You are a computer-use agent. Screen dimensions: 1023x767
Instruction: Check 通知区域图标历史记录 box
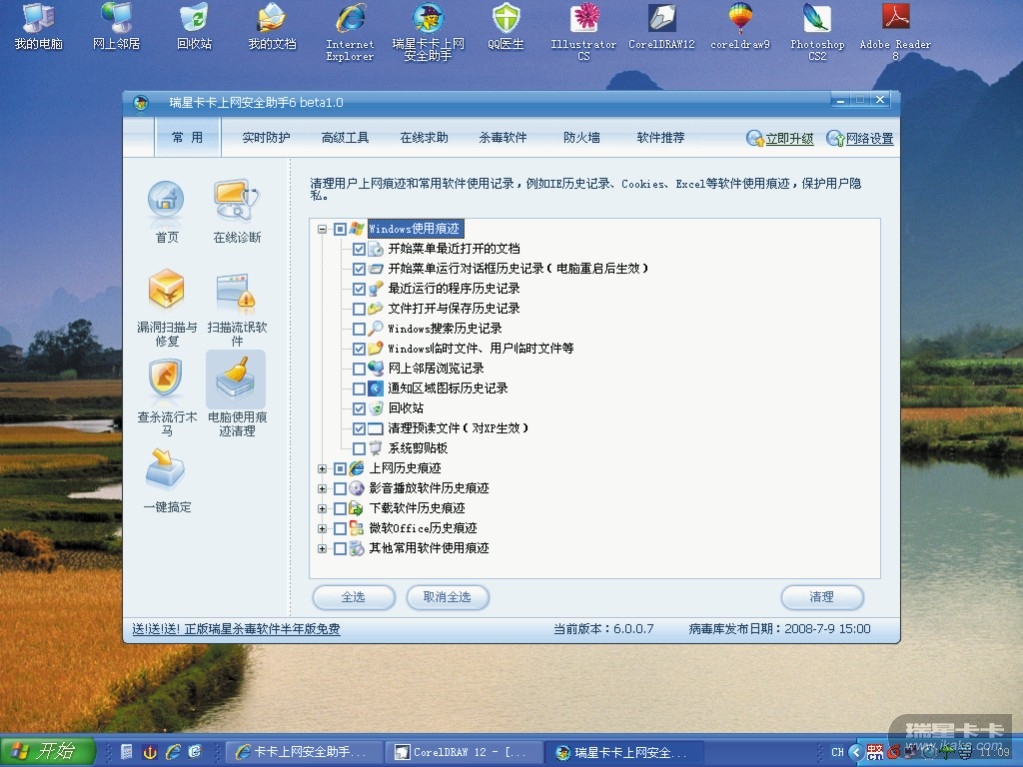[359, 389]
